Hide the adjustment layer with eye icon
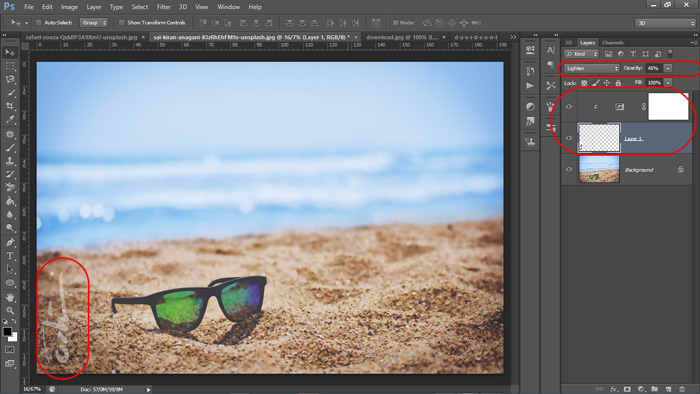This screenshot has width=700, height=394. pos(569,107)
